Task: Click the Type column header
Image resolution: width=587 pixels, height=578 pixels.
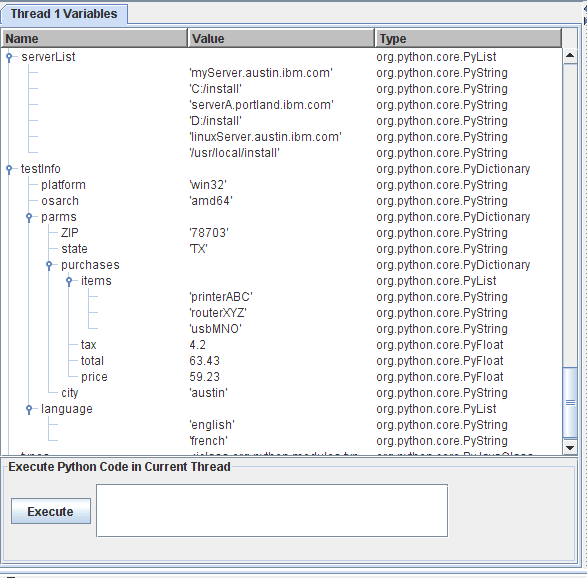Action: click(x=468, y=39)
